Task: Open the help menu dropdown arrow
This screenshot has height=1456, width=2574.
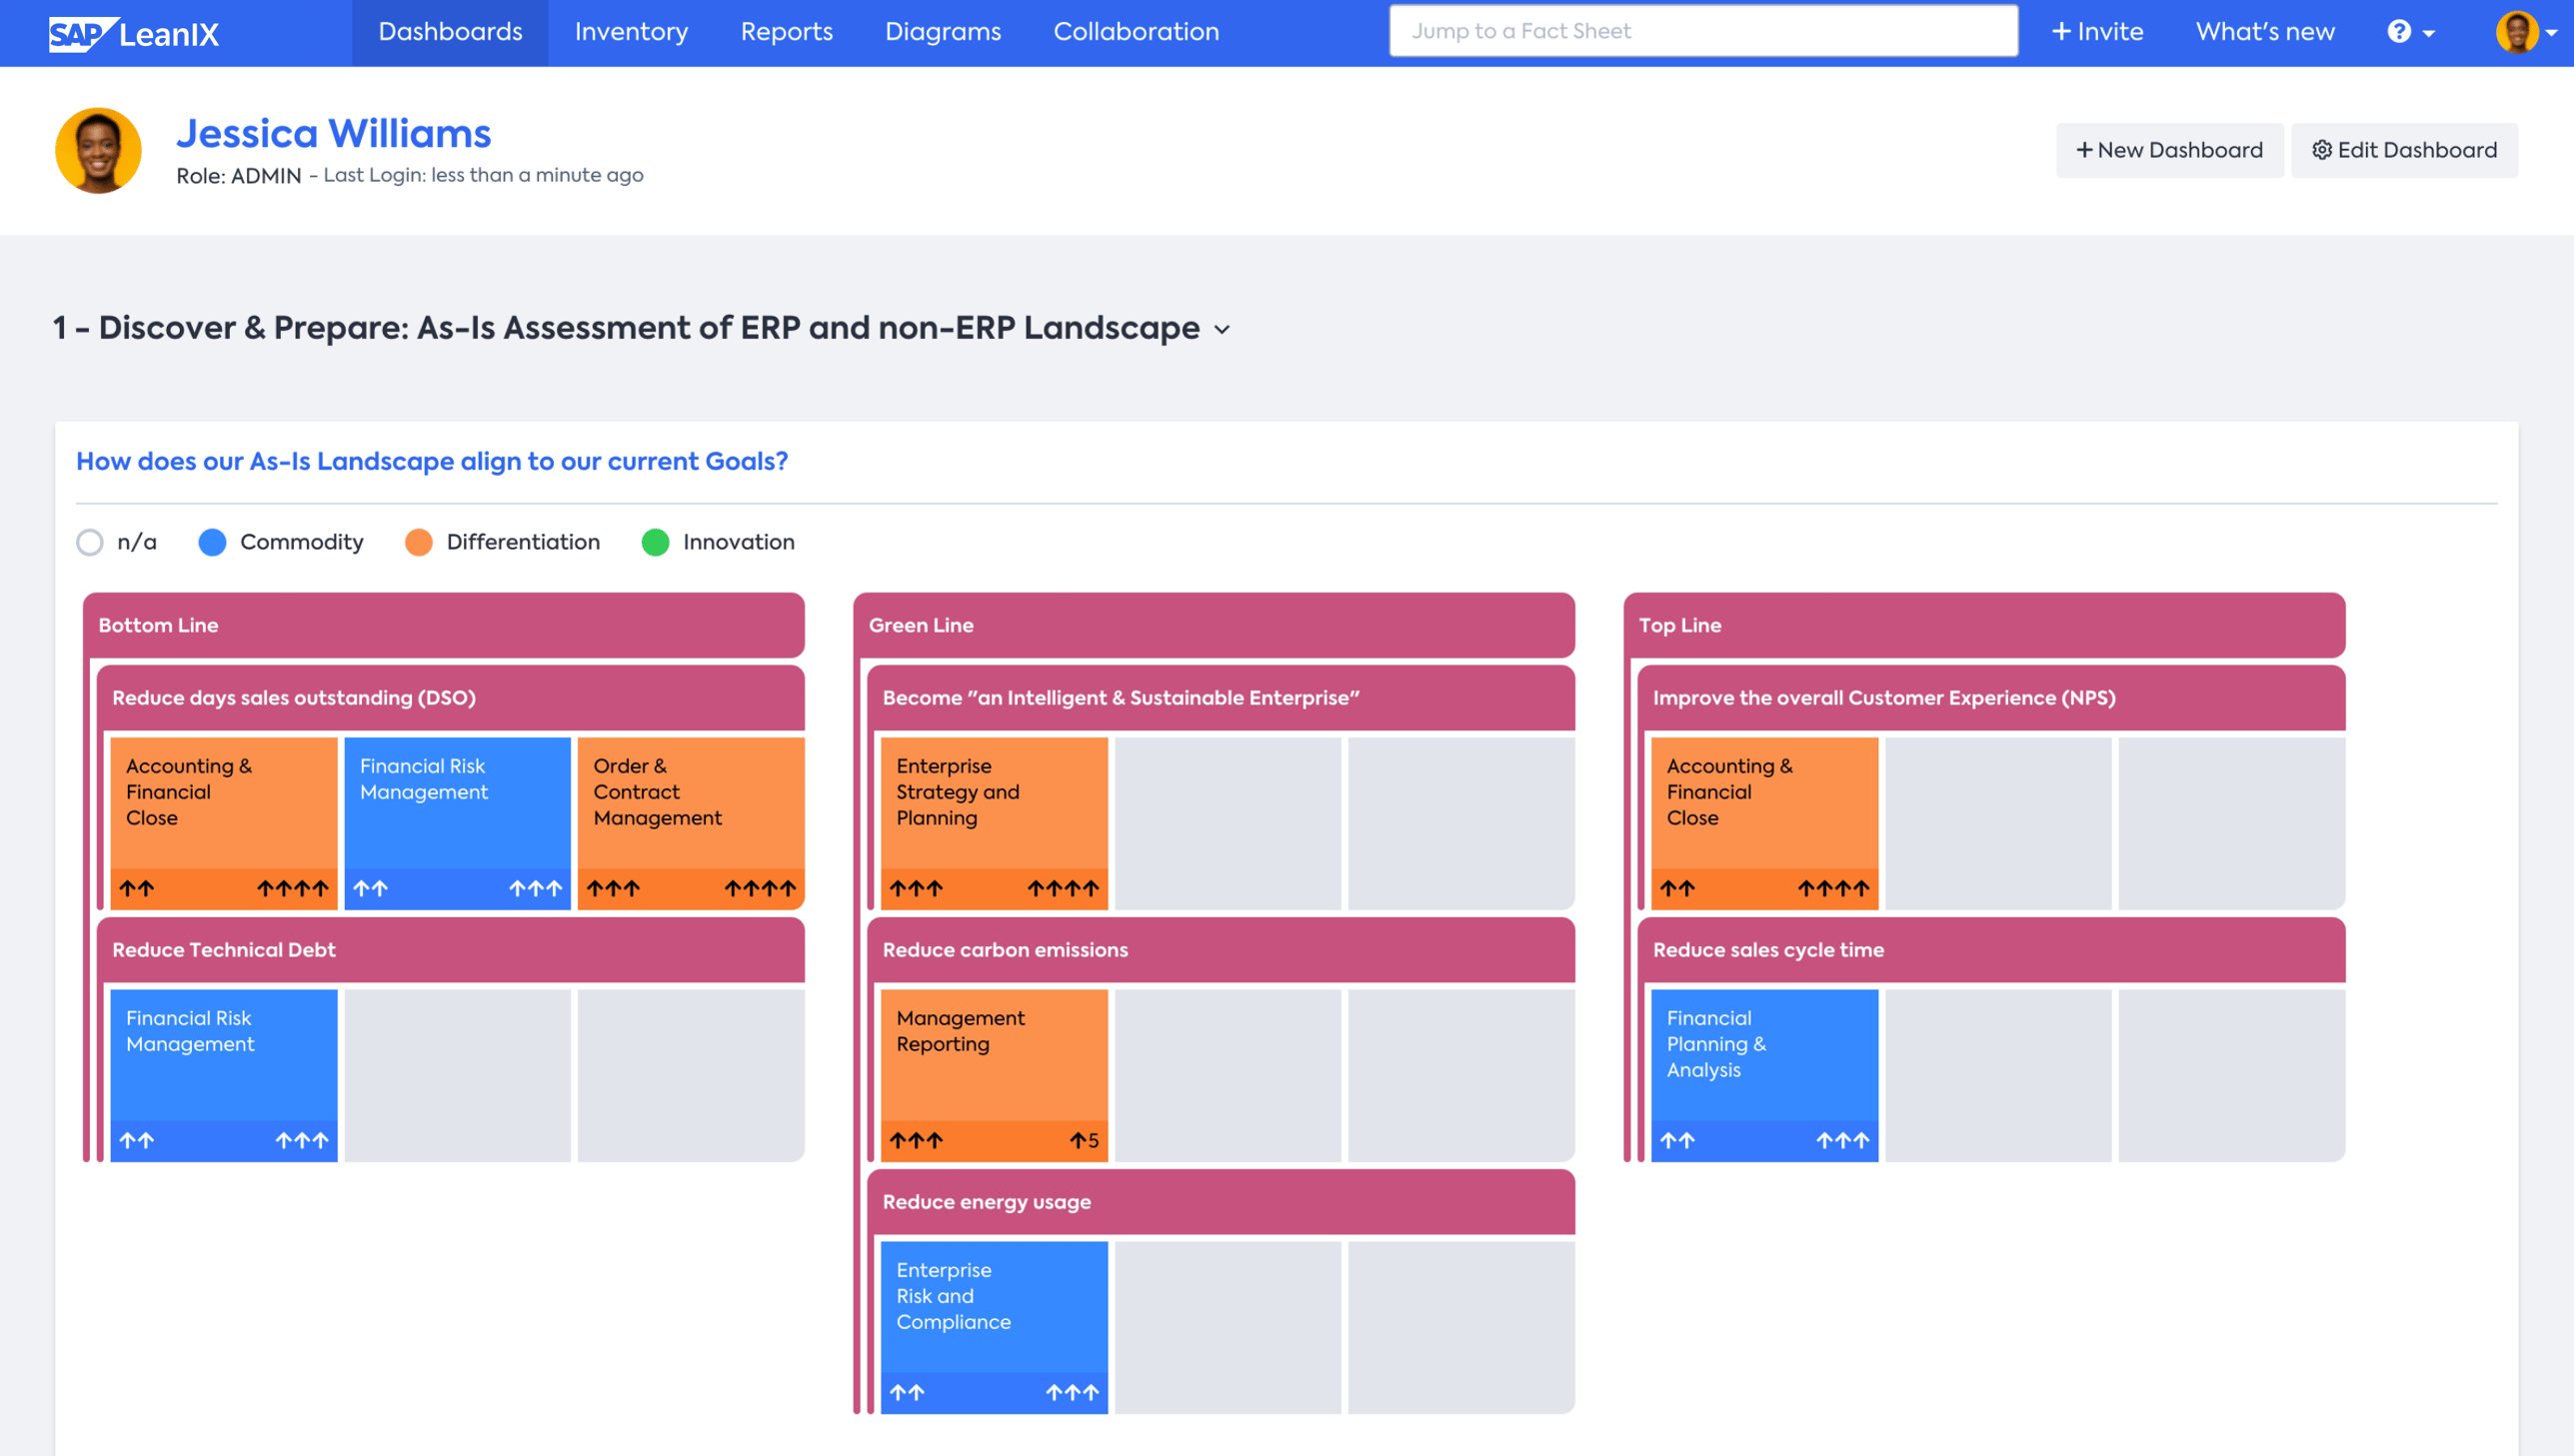Action: tap(2428, 32)
